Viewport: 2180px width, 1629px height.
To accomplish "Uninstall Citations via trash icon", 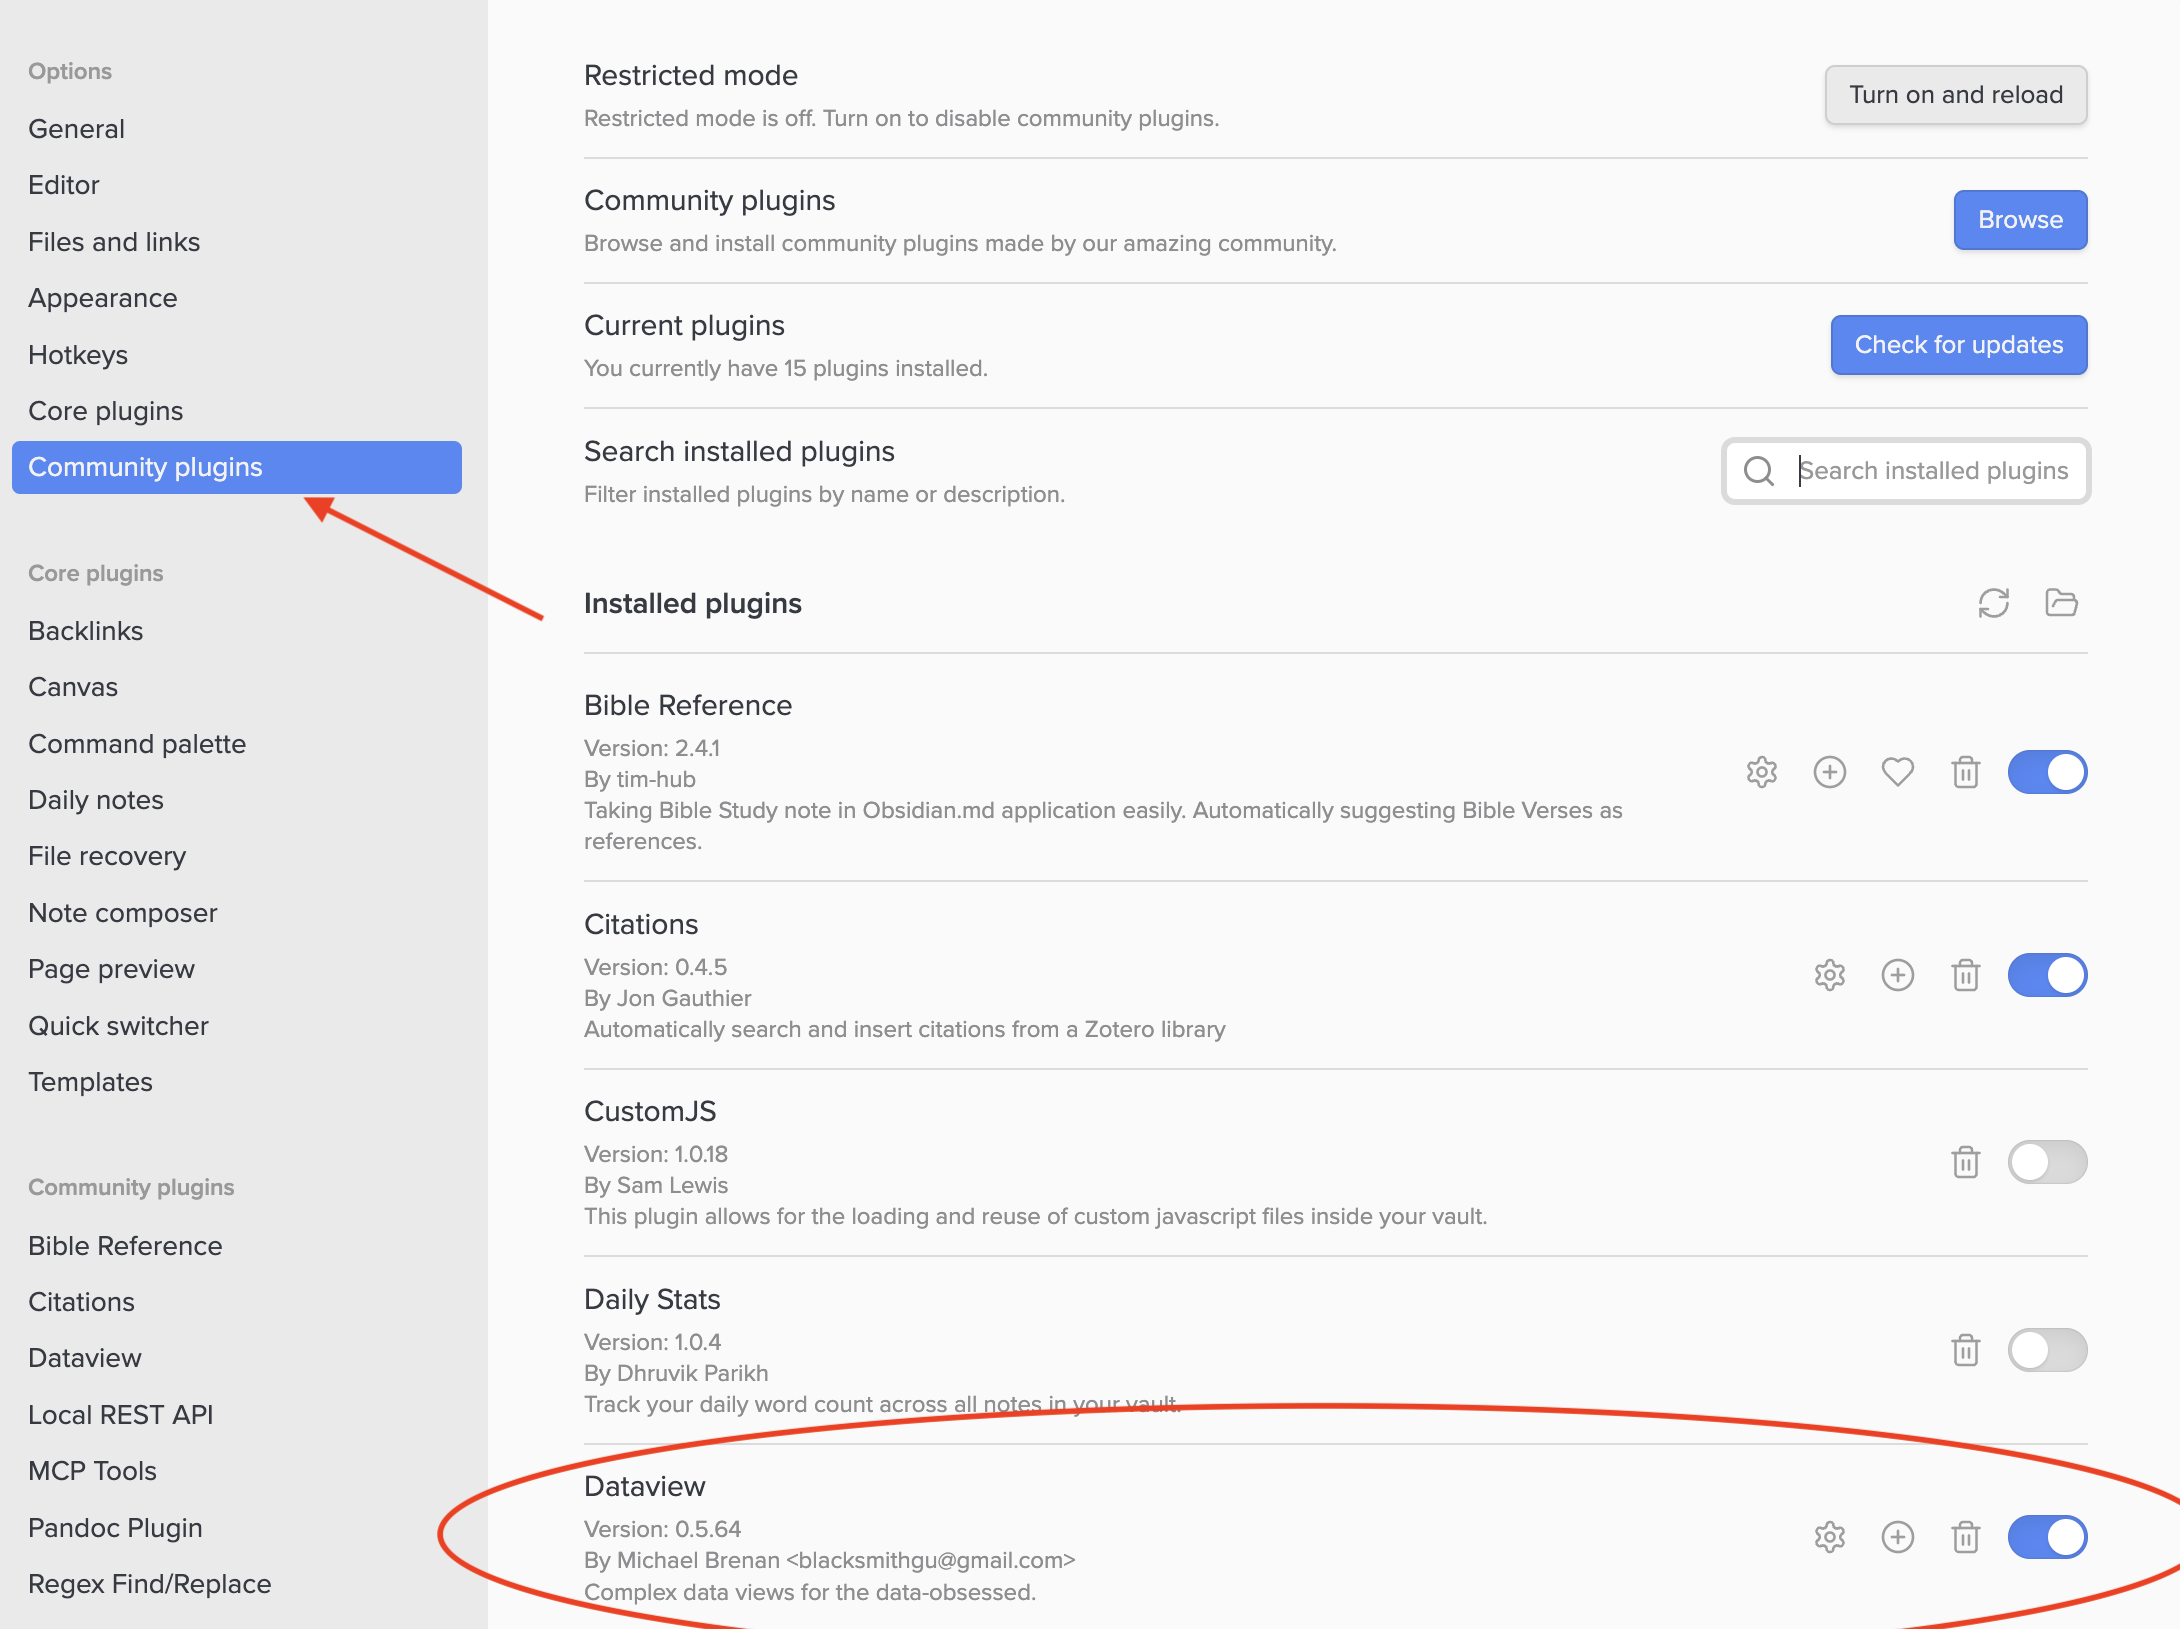I will tap(1965, 975).
